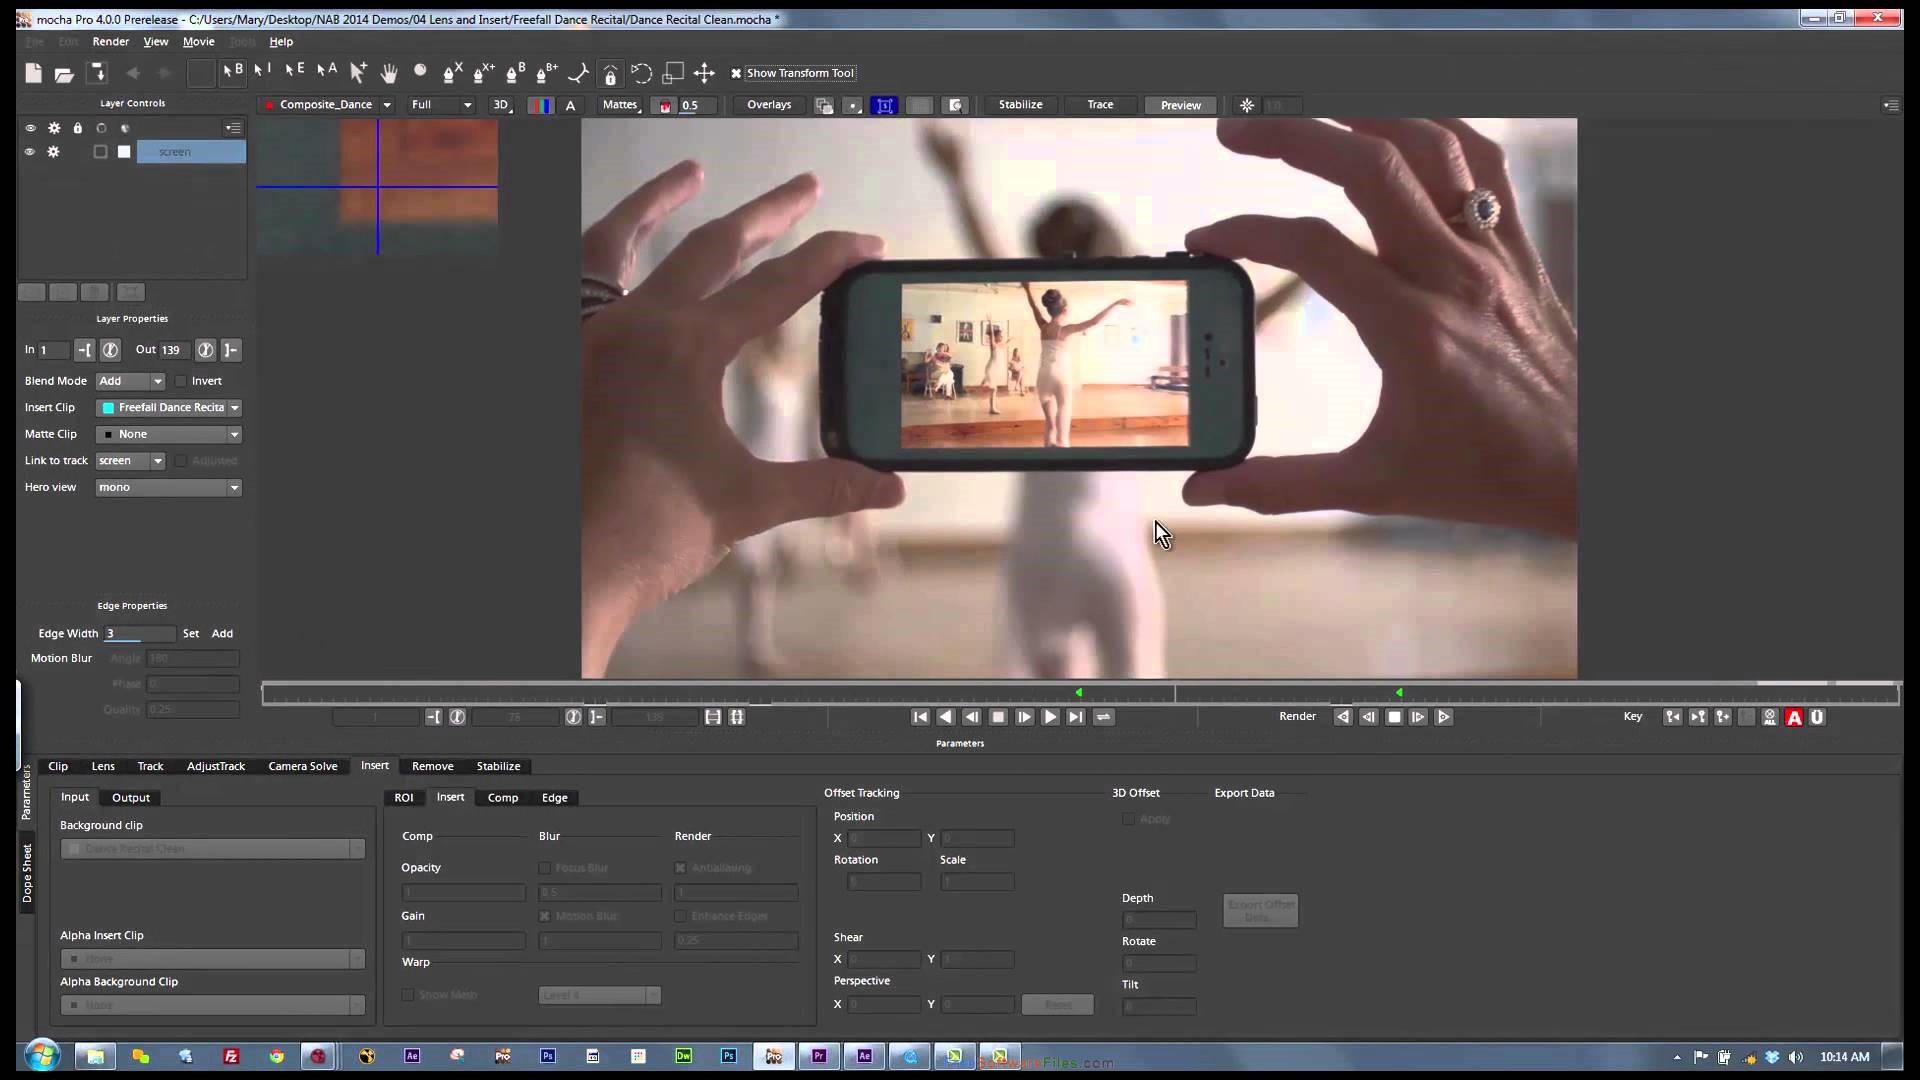
Task: Expand the Matte Clip dropdown
Action: coord(233,433)
